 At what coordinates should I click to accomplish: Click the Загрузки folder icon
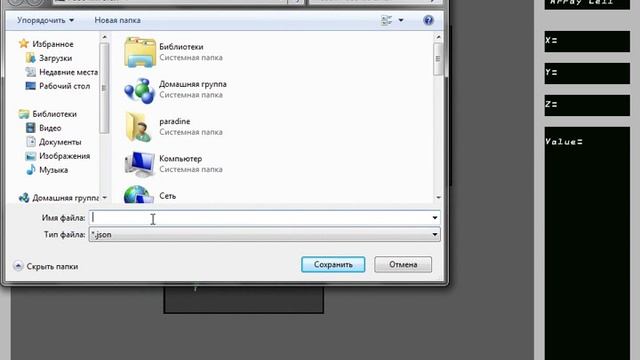[31, 58]
